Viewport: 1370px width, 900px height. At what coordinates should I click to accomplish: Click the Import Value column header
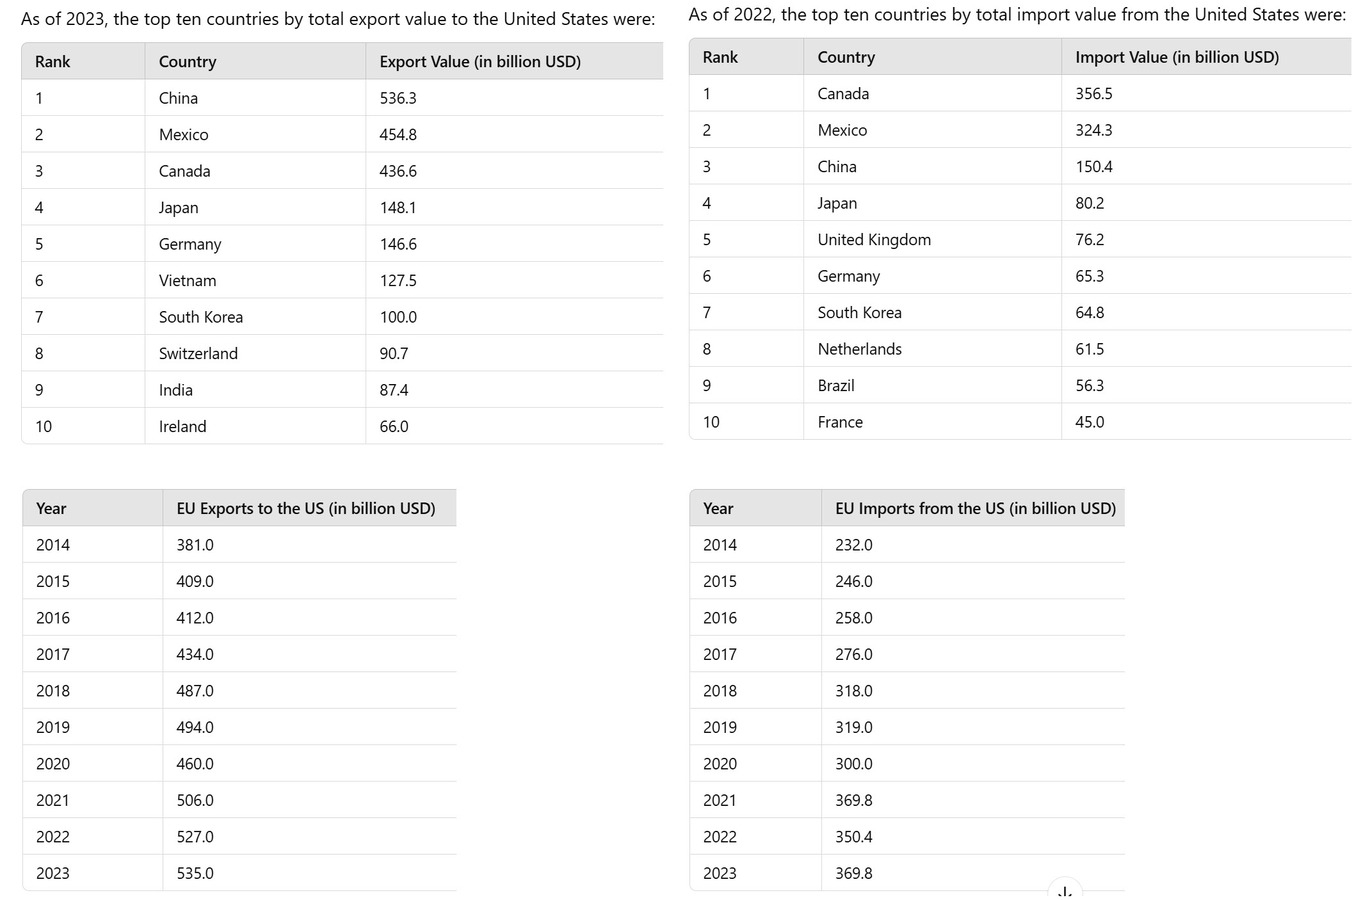click(x=1177, y=58)
